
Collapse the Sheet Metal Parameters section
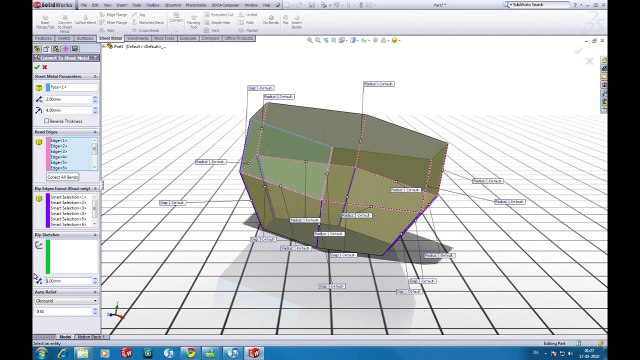click(95, 76)
